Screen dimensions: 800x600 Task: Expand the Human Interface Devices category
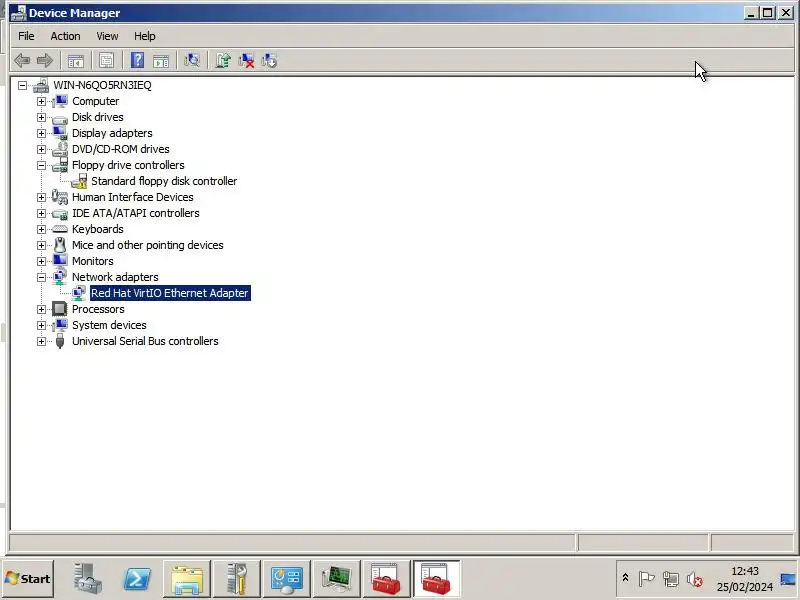pyautogui.click(x=41, y=197)
